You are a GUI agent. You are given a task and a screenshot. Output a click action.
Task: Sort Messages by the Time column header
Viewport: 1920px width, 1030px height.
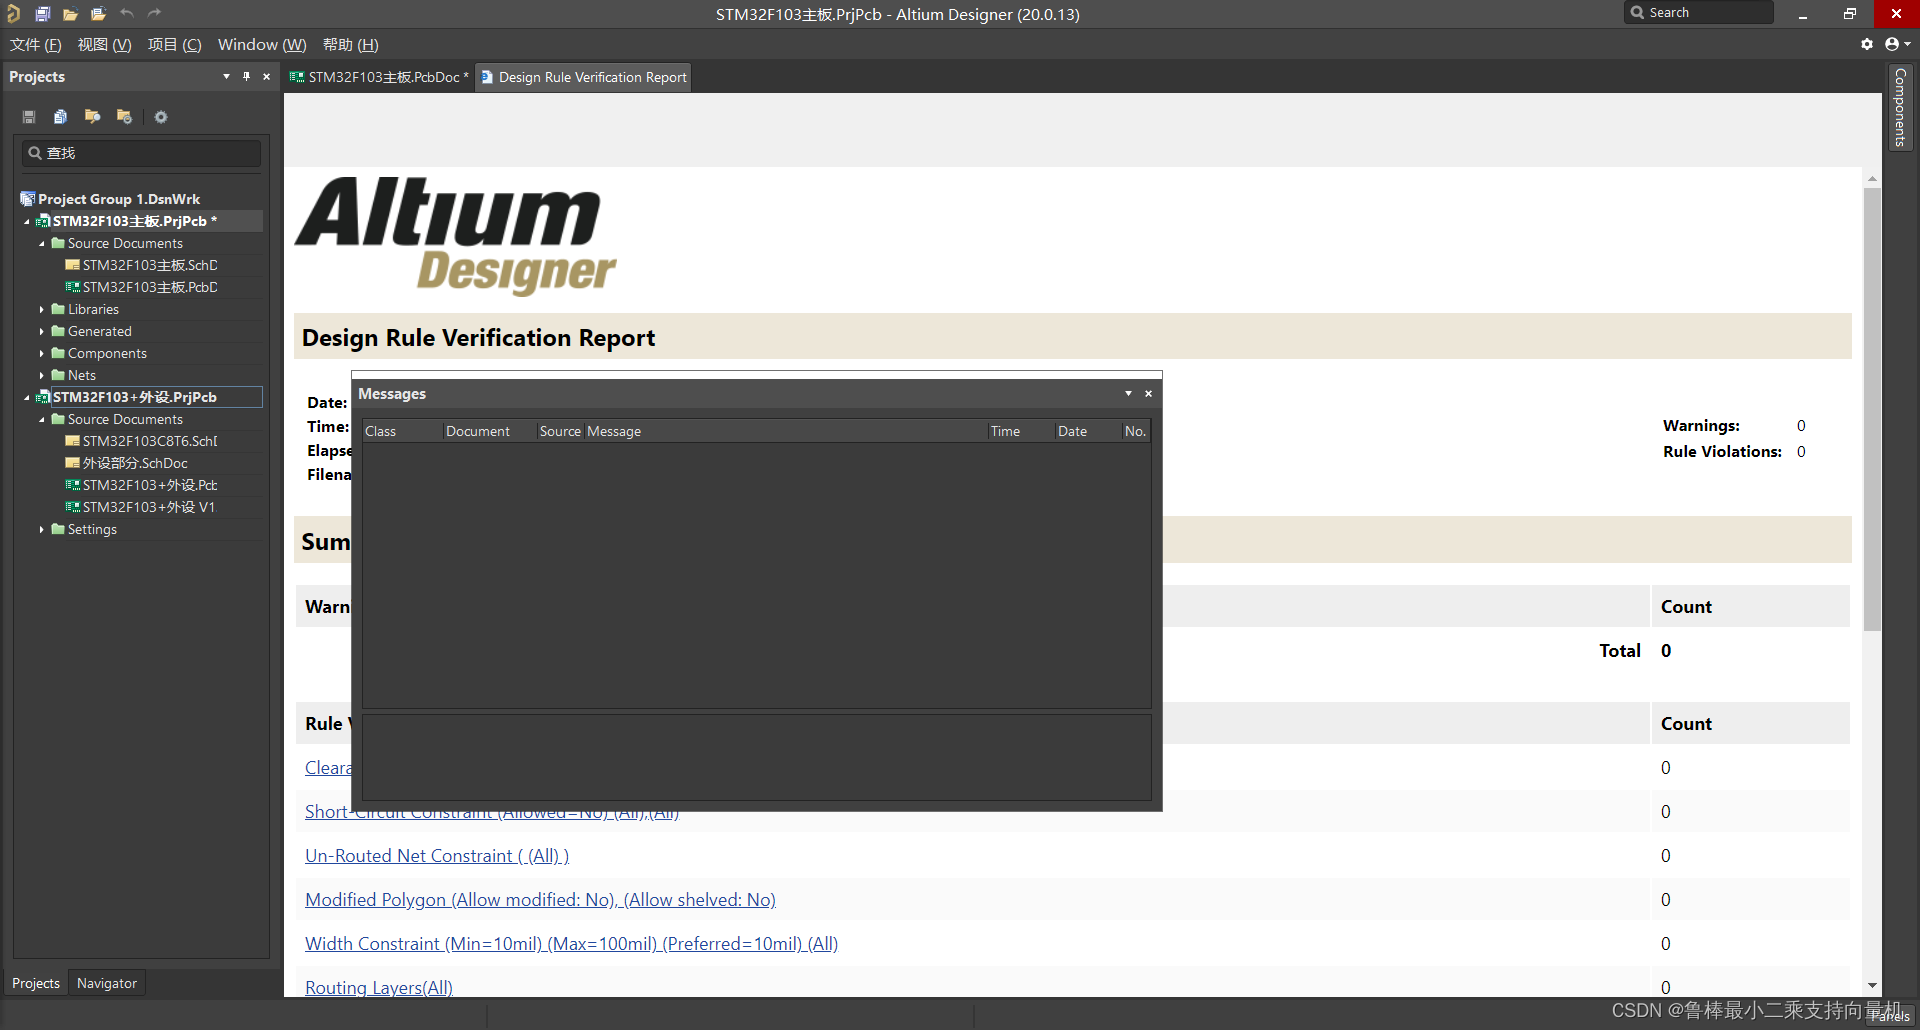point(1021,431)
